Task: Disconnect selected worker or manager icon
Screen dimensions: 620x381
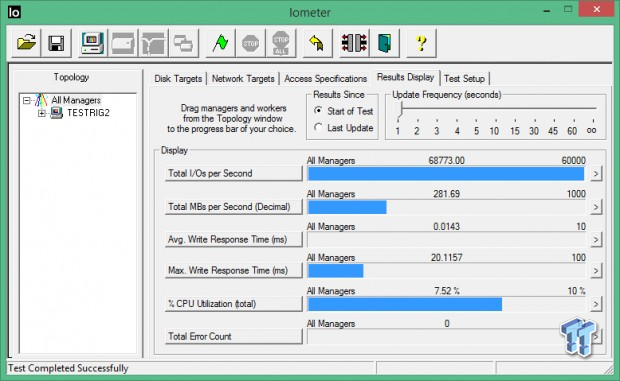Action: [354, 43]
